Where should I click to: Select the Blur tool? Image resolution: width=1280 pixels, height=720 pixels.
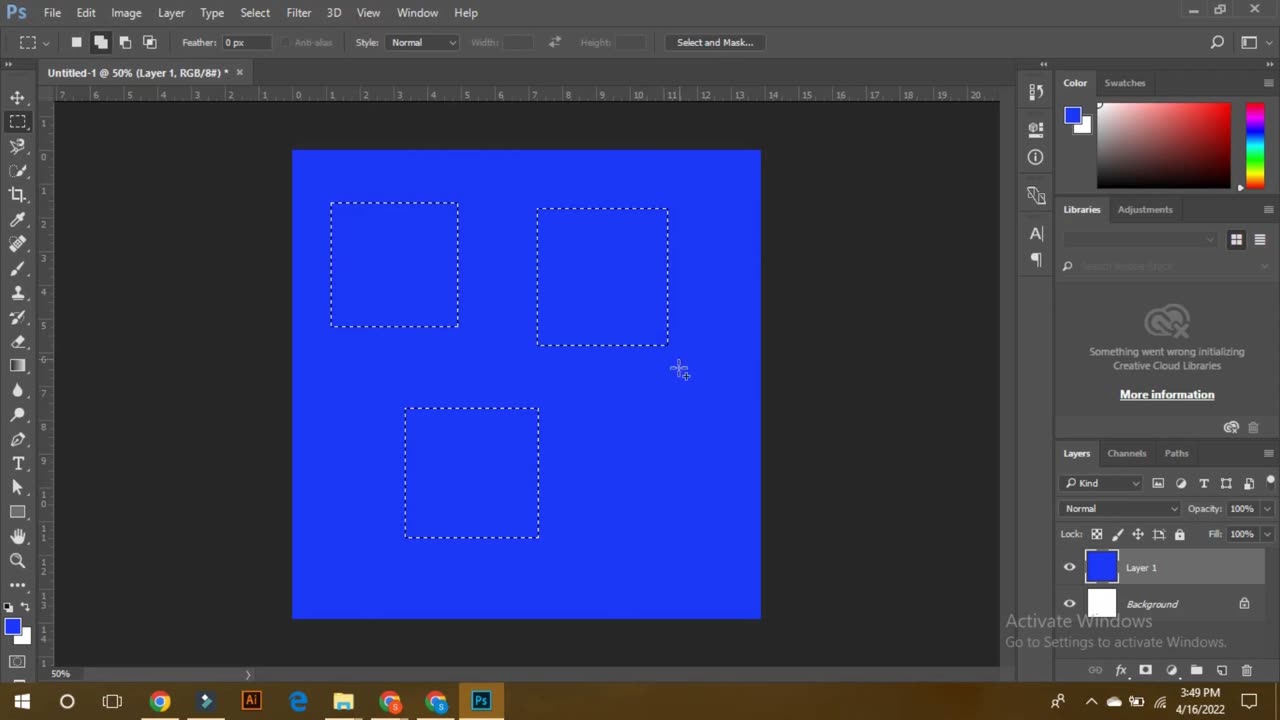[x=18, y=391]
